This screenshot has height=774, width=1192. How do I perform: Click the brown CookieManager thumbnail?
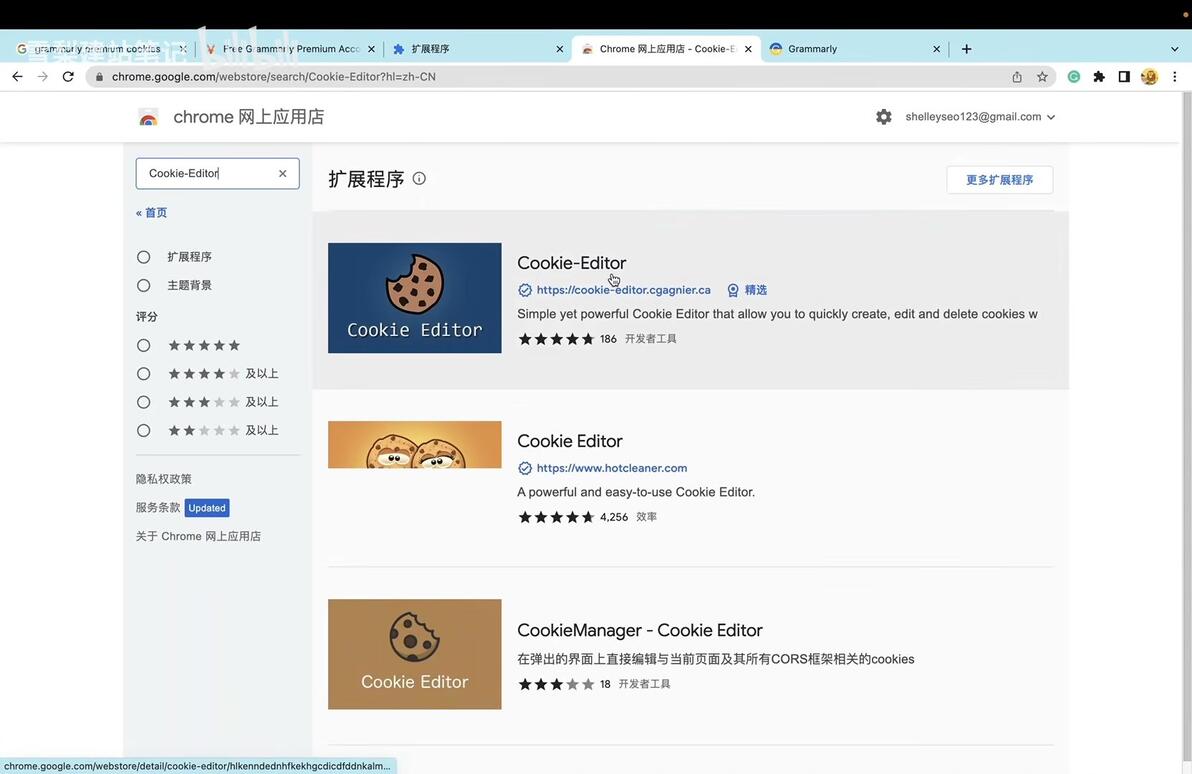point(414,655)
